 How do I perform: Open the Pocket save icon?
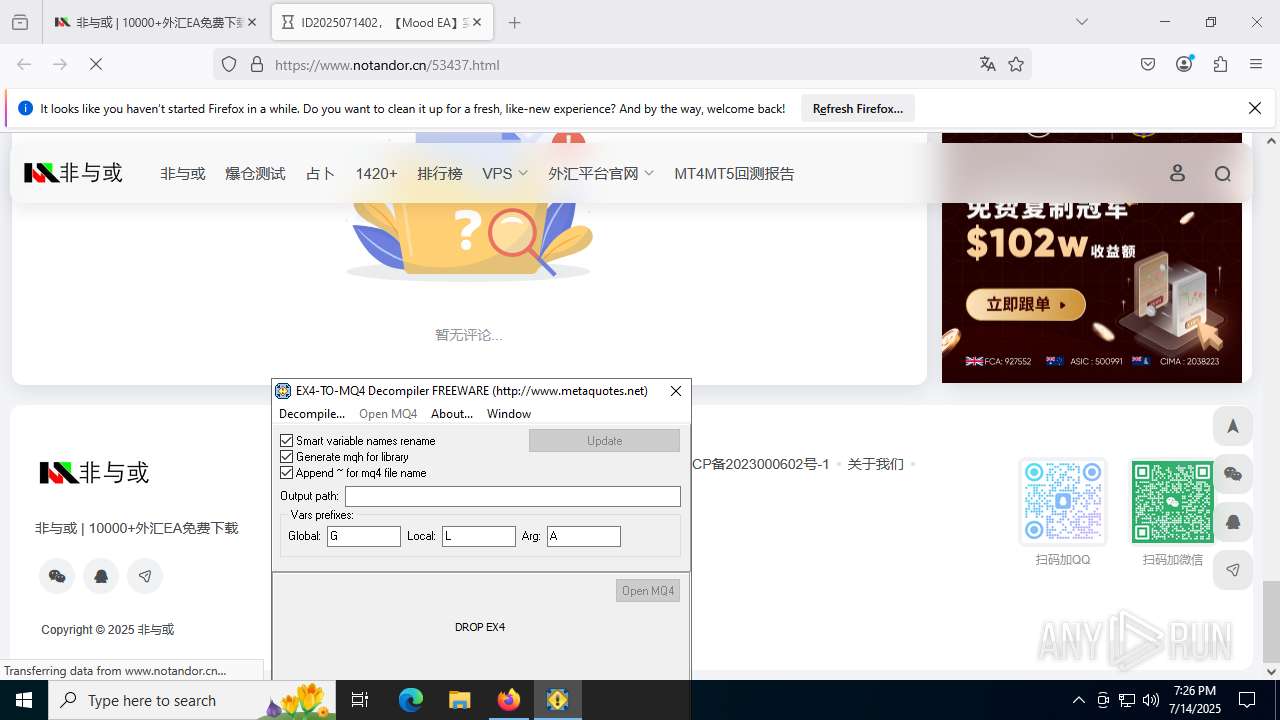click(x=1148, y=64)
